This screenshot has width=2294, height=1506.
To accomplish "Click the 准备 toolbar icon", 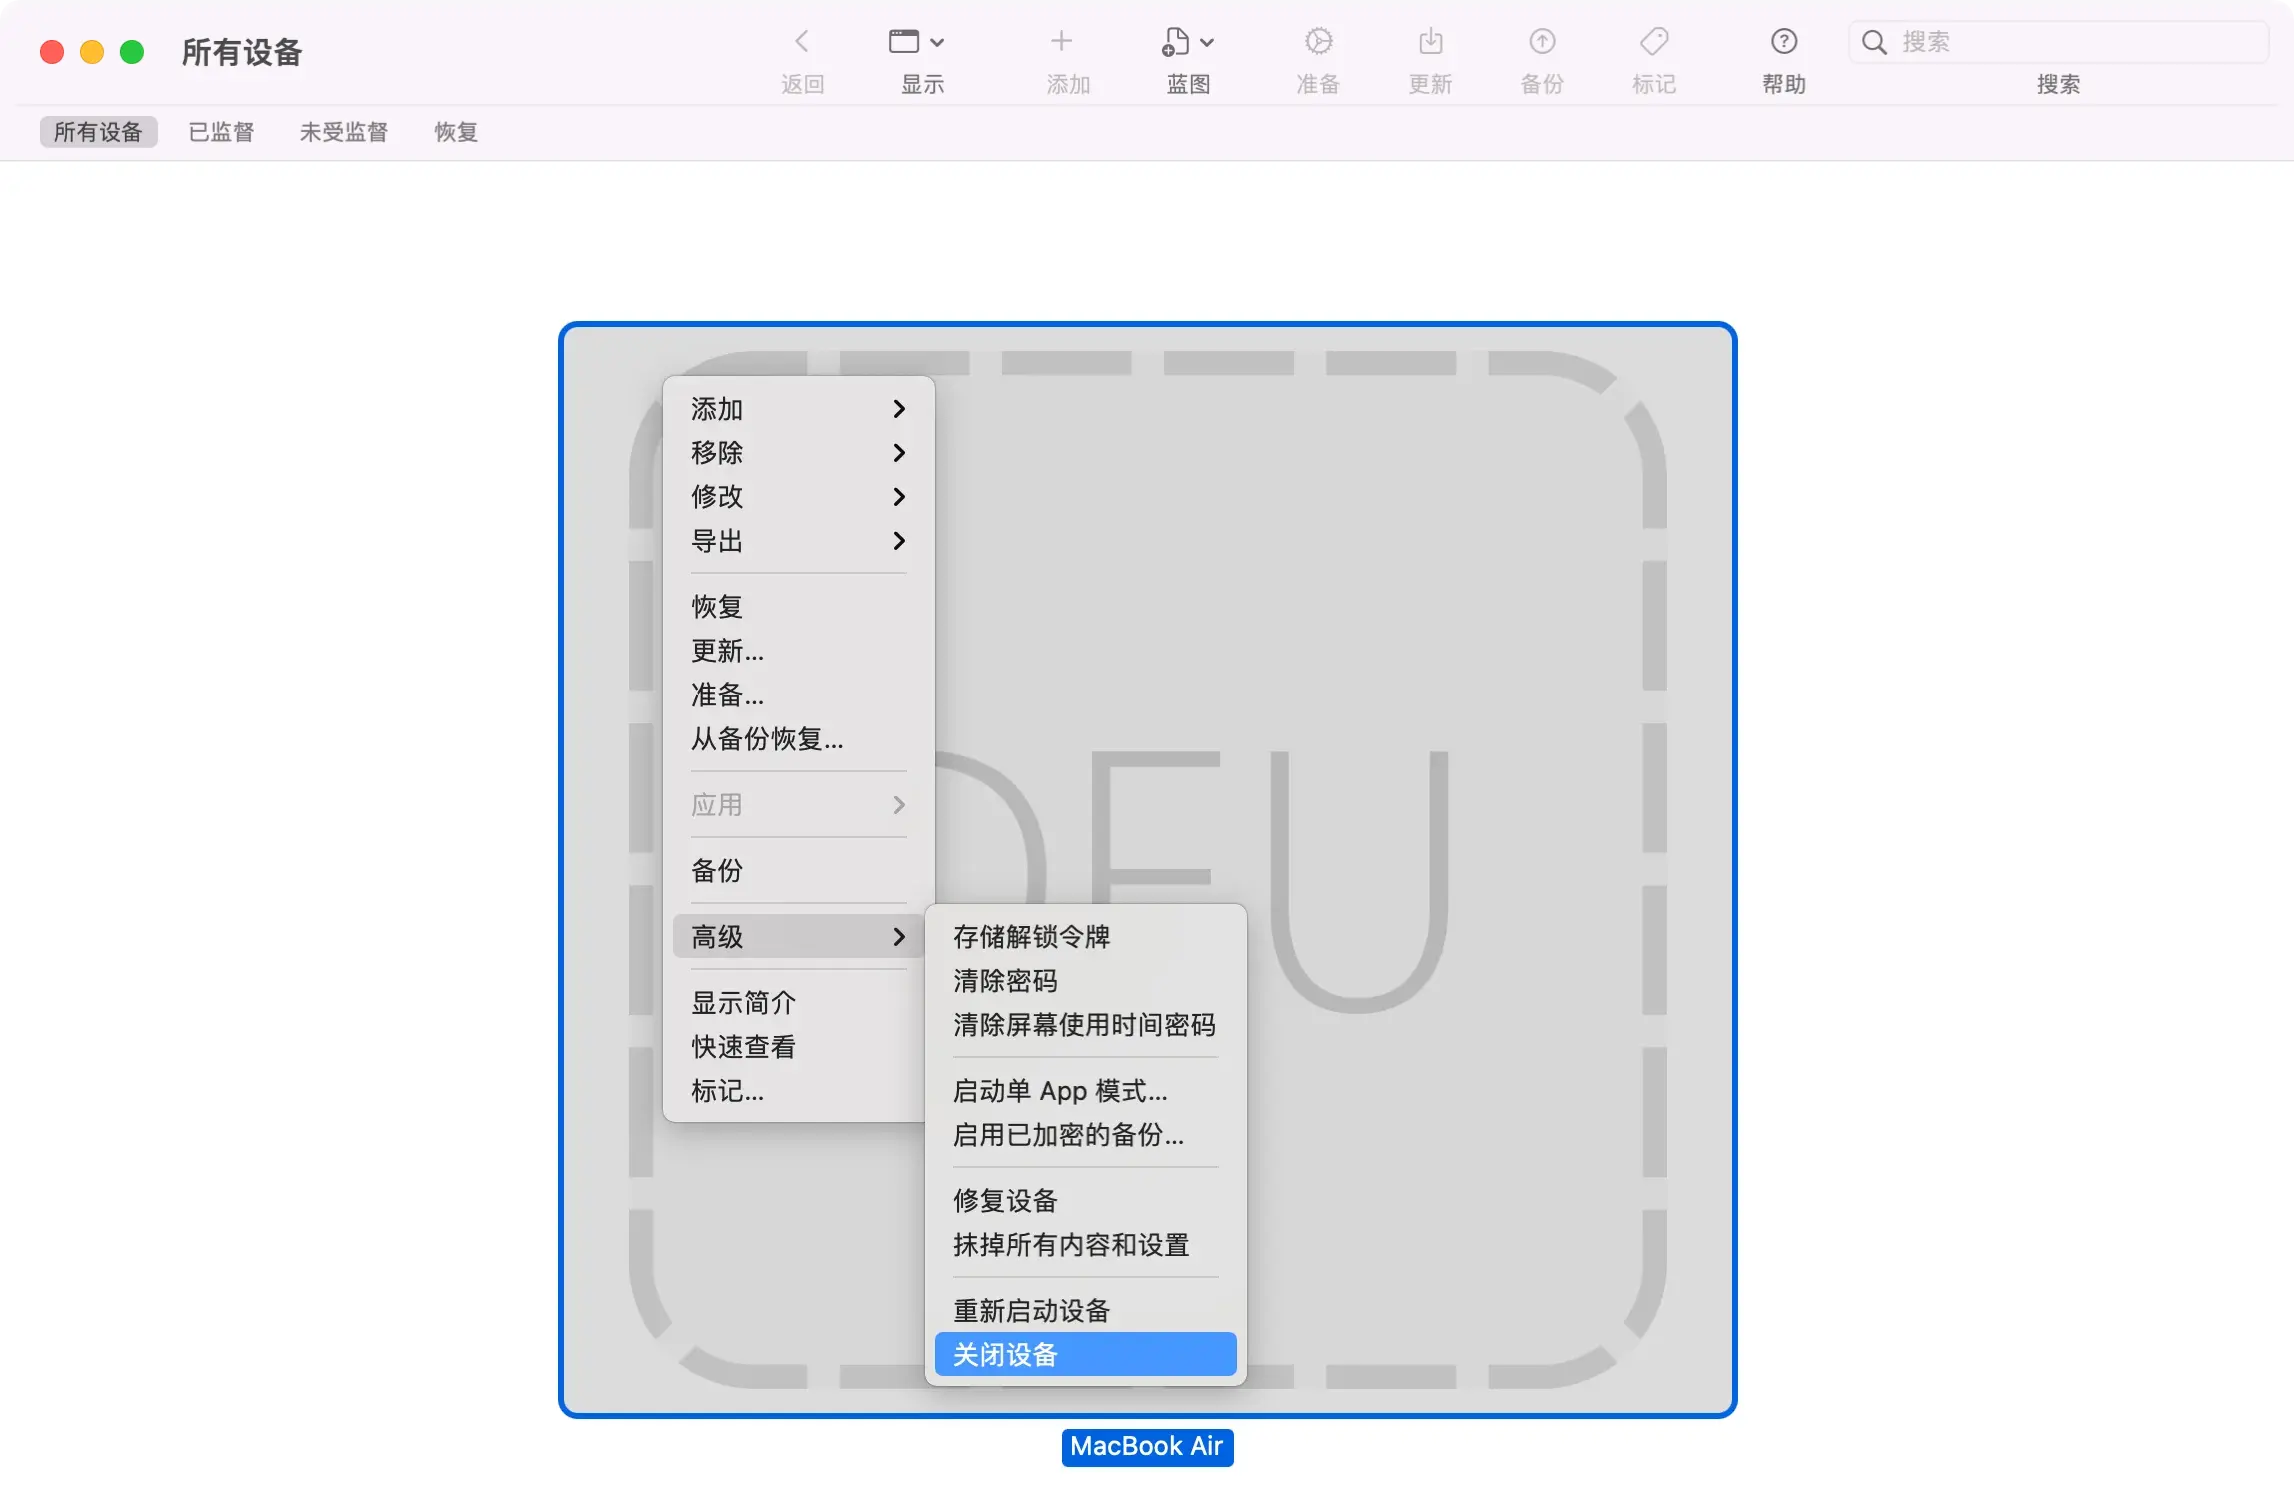I will click(1318, 41).
